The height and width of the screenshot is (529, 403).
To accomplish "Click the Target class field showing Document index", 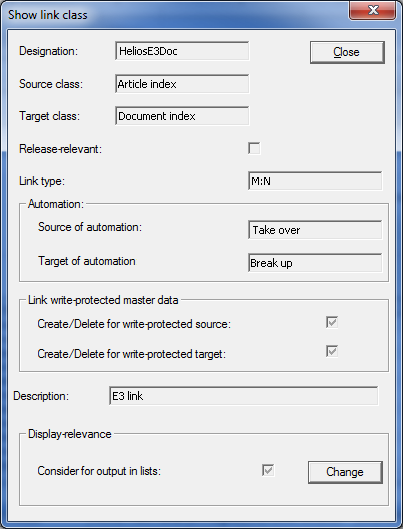I will [182, 116].
